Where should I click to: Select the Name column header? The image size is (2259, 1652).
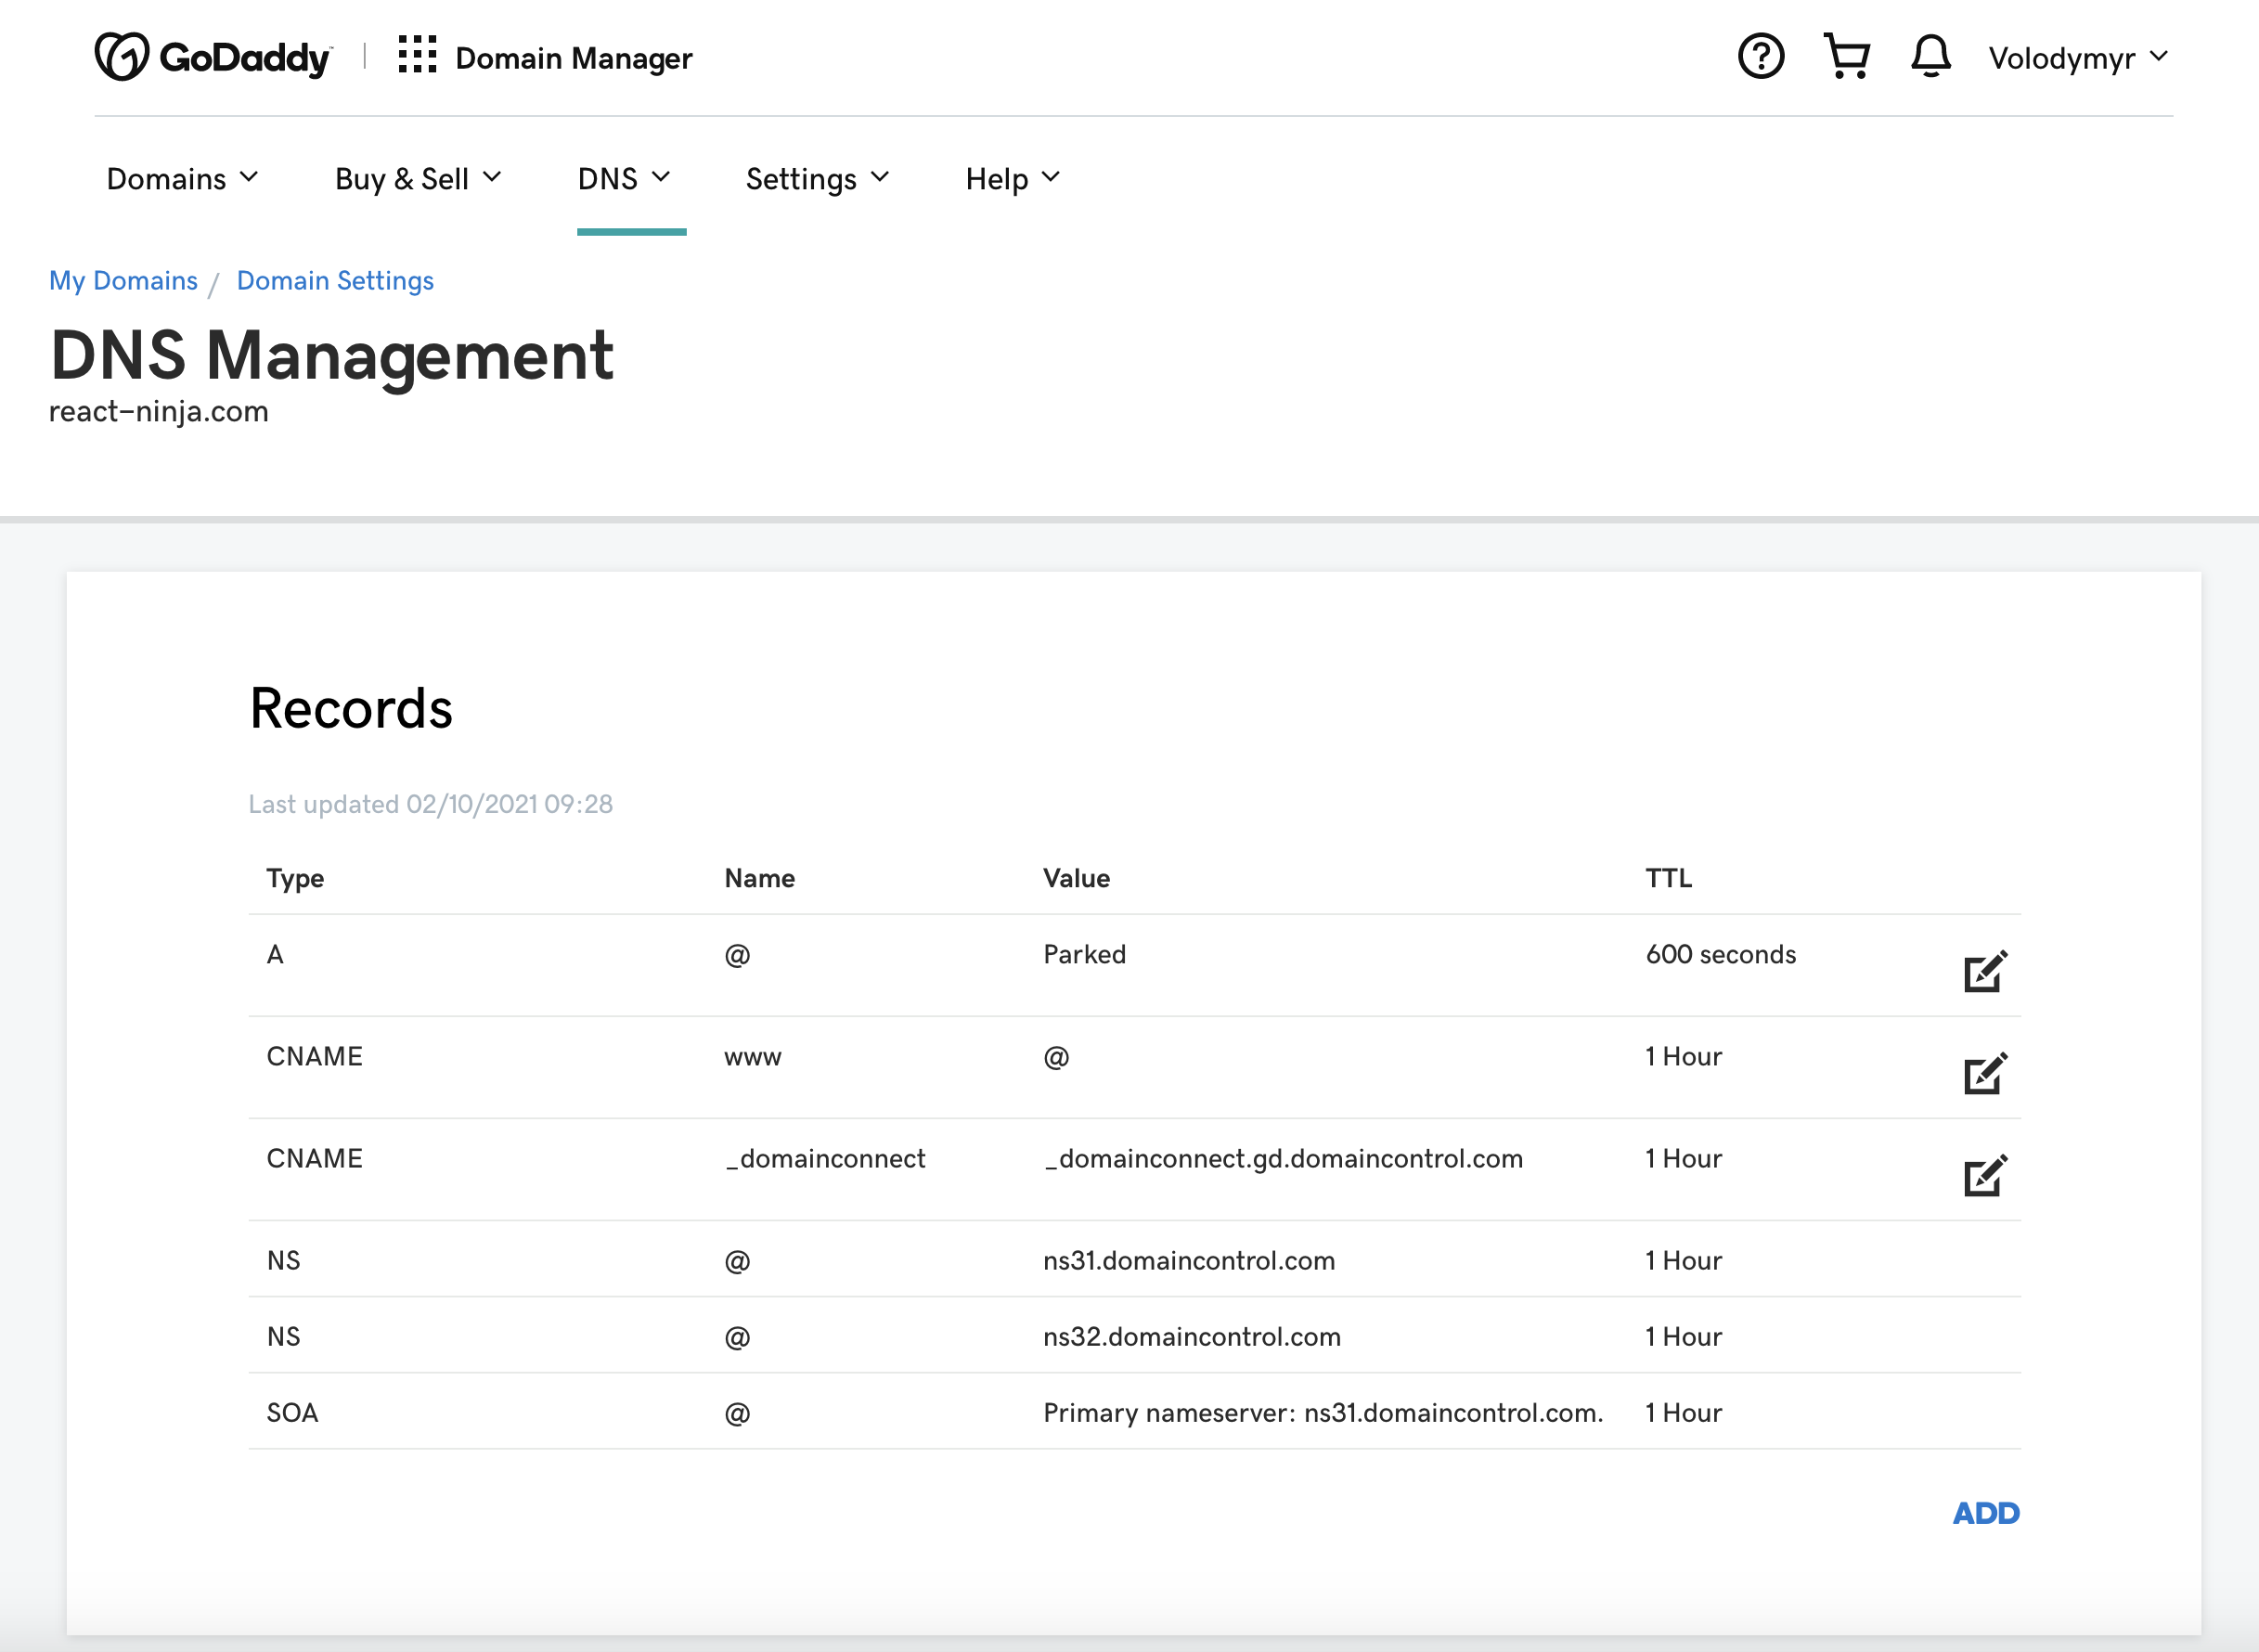pos(759,878)
